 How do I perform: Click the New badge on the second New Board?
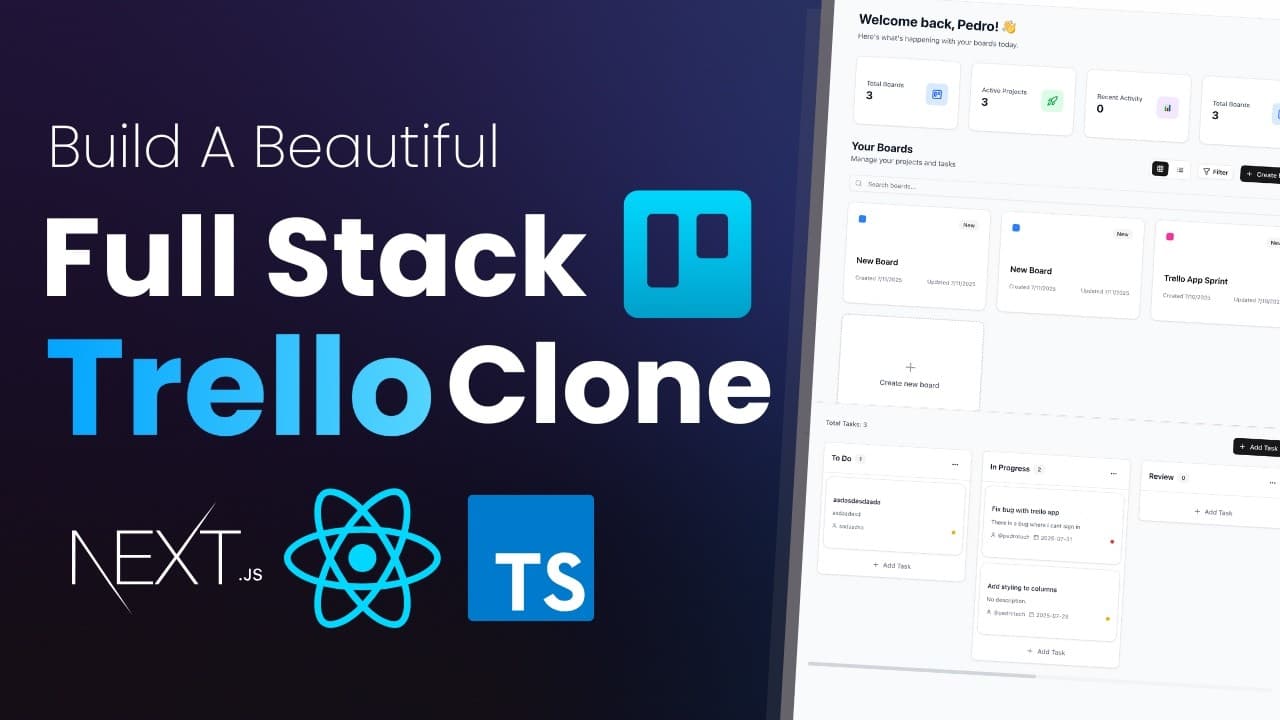(x=1122, y=234)
